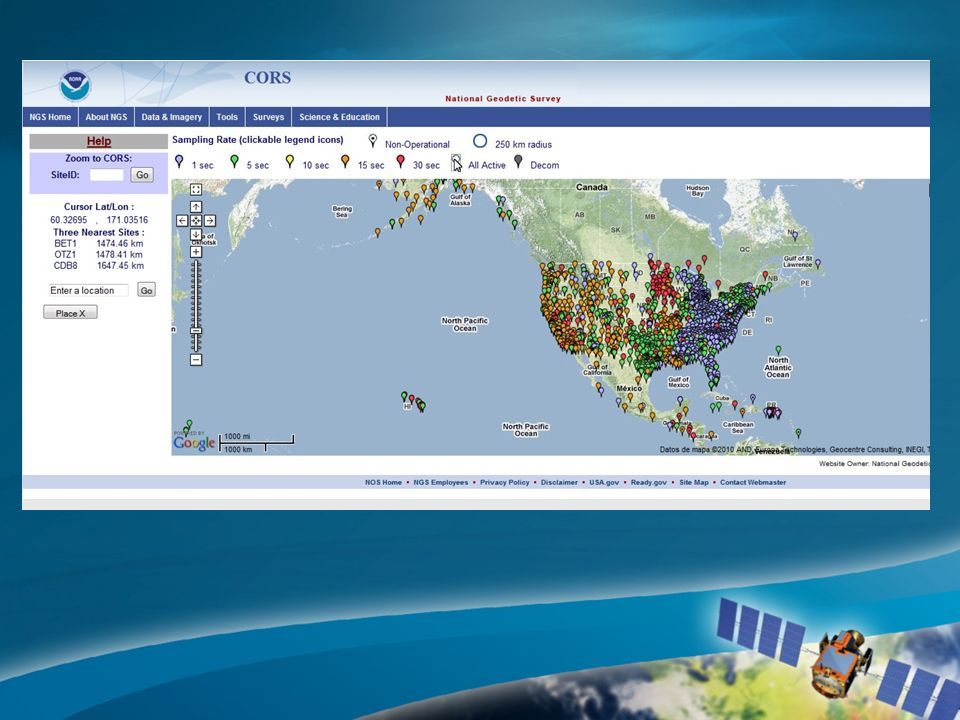Open the Privacy Policy footer link
The height and width of the screenshot is (720, 960).
(504, 482)
